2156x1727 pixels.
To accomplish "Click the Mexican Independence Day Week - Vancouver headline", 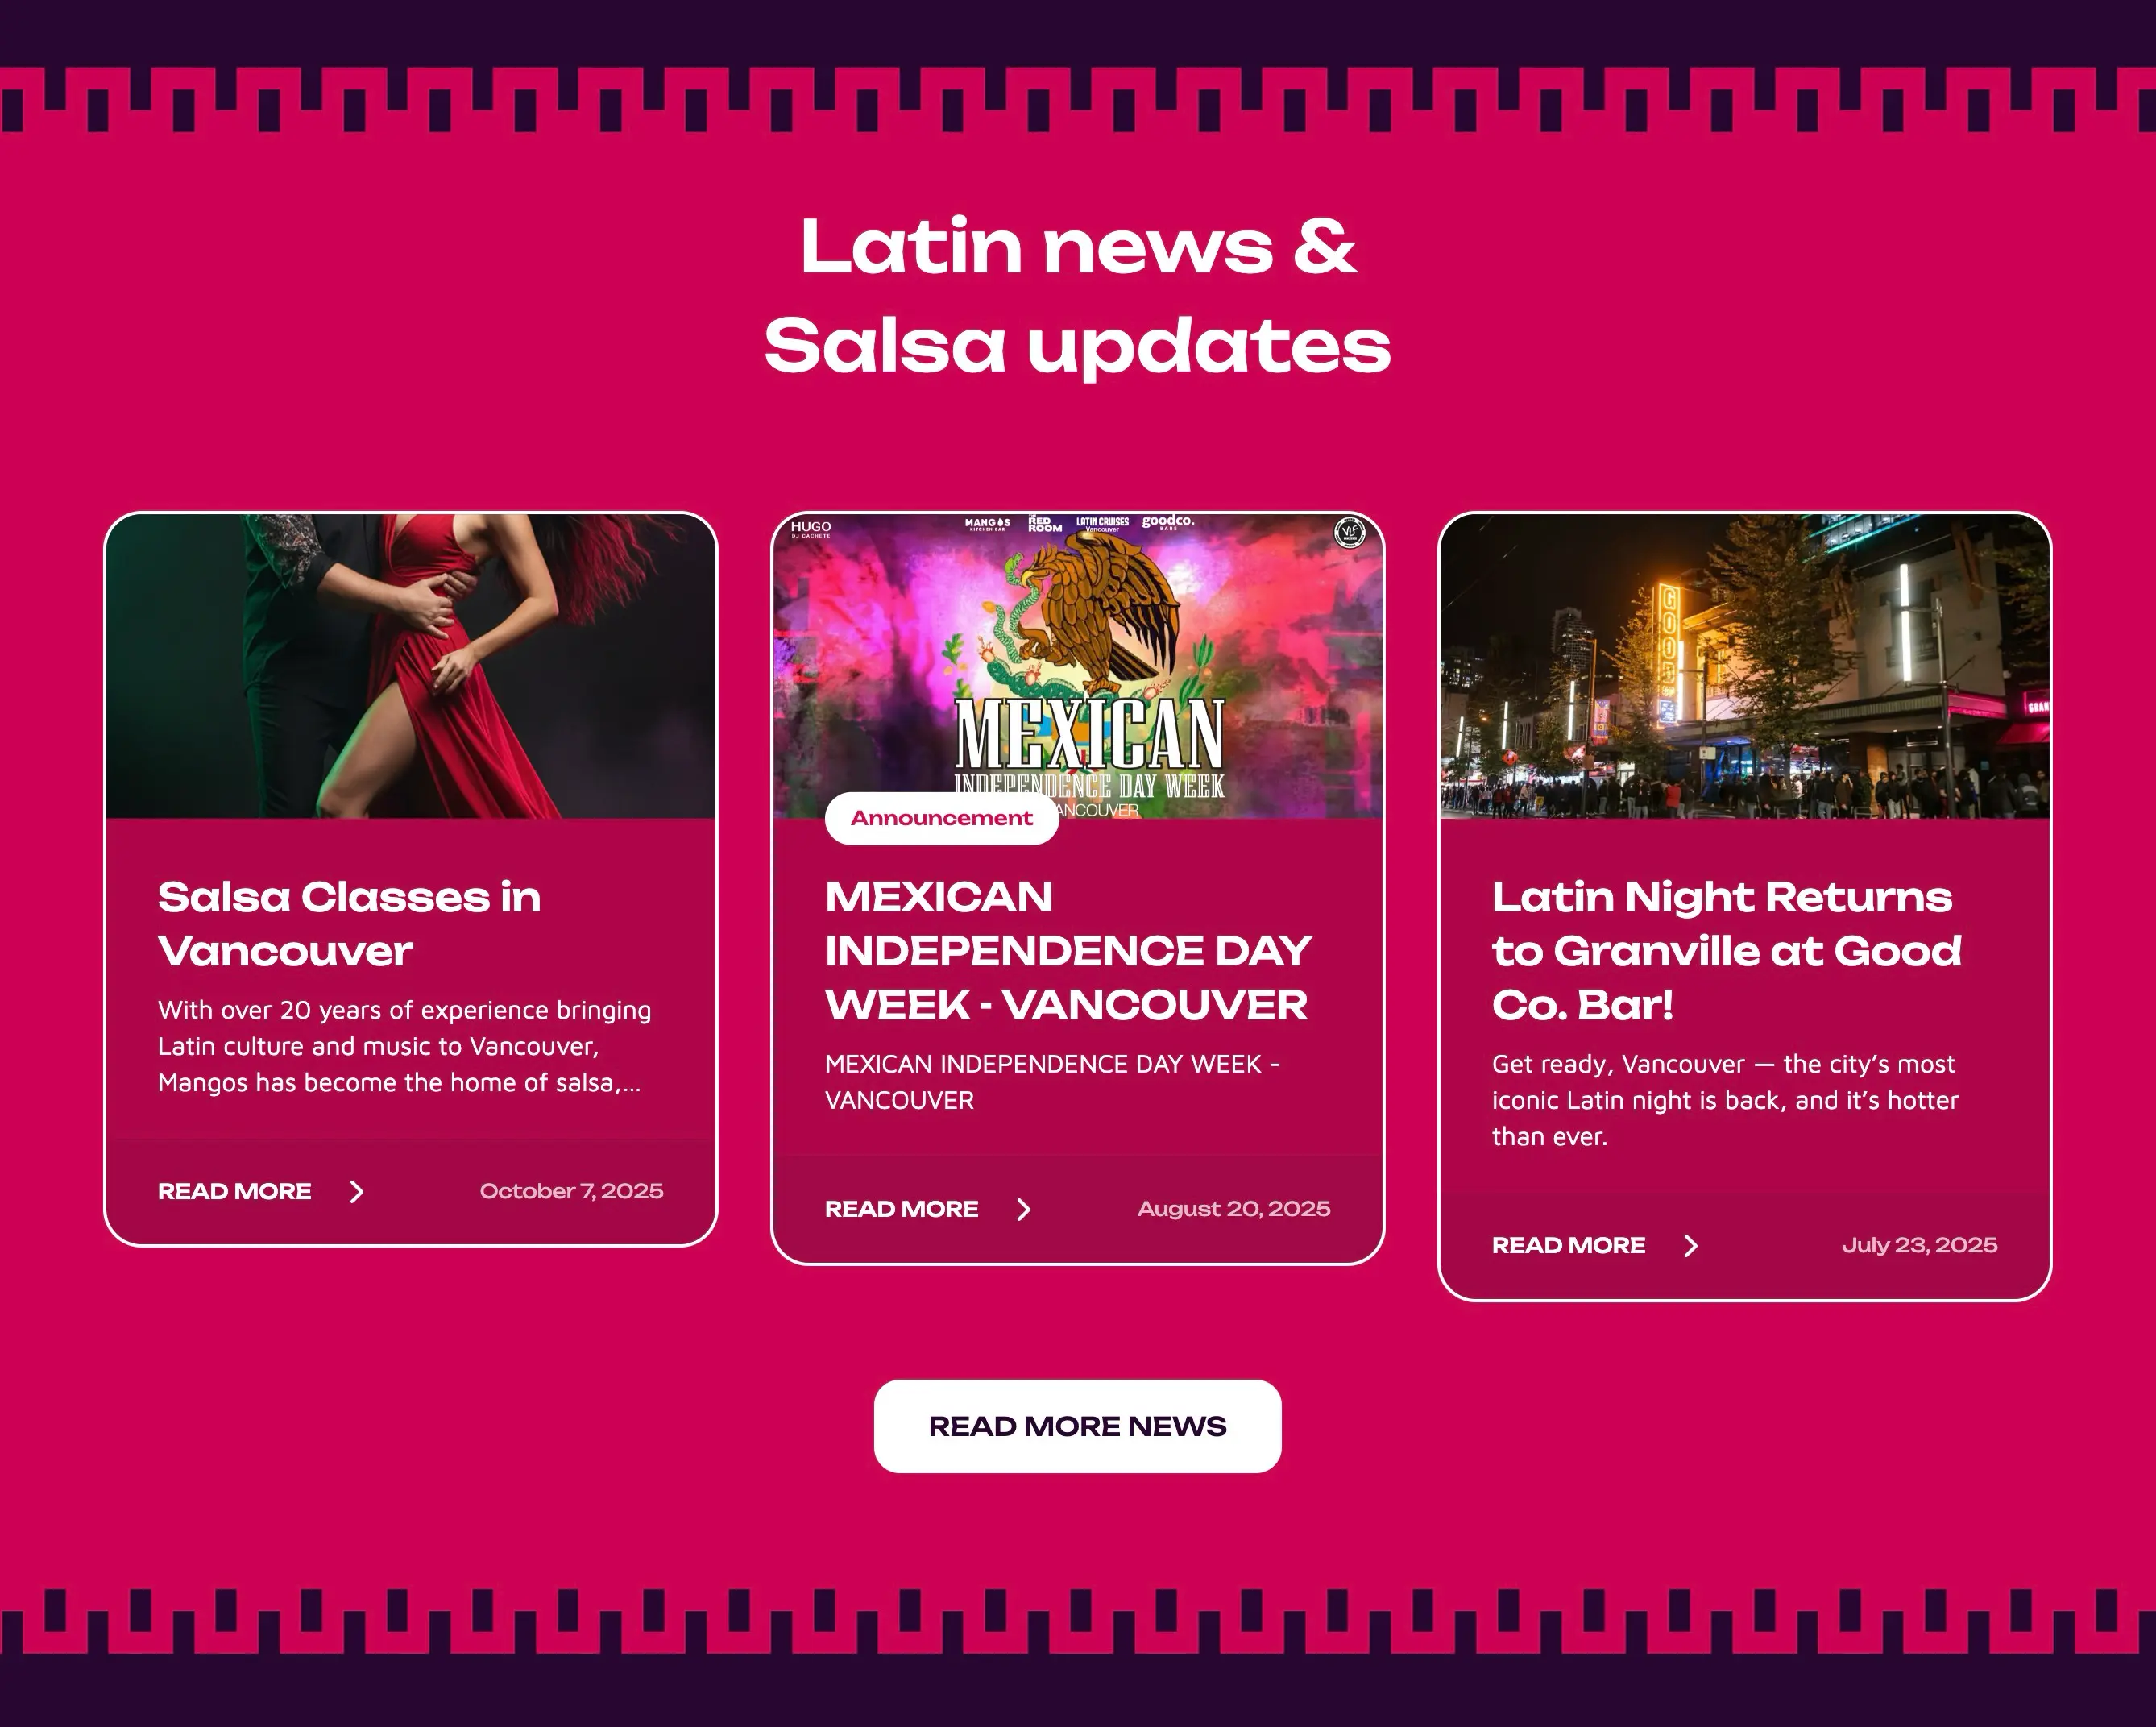I will point(1068,951).
